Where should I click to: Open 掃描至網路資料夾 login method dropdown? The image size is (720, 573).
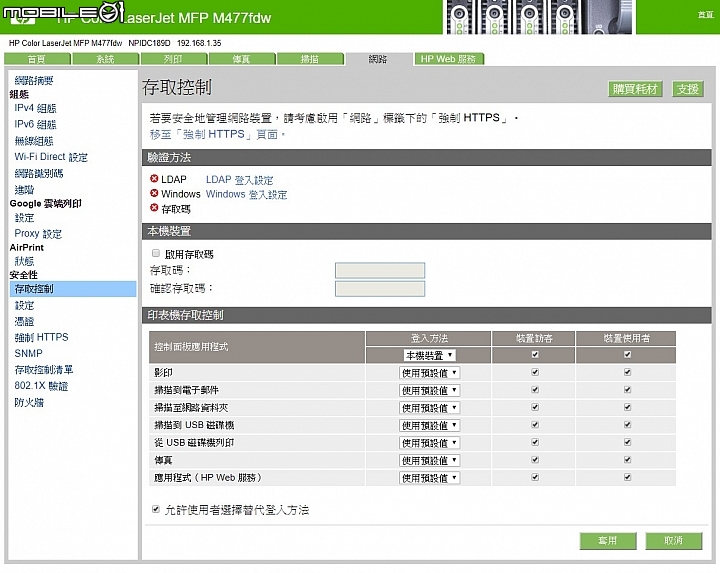pos(429,408)
